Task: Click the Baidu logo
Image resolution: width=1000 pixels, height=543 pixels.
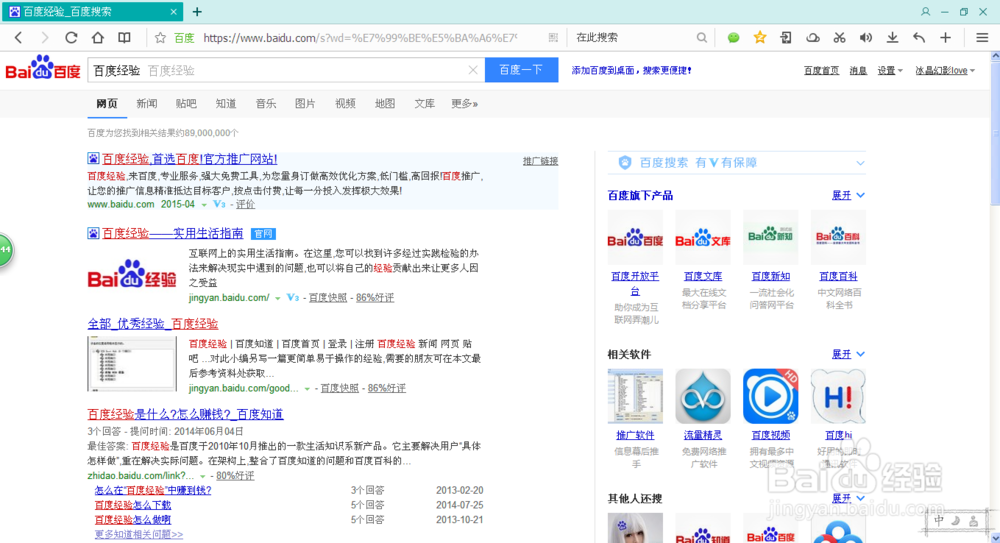Action: pyautogui.click(x=43, y=68)
